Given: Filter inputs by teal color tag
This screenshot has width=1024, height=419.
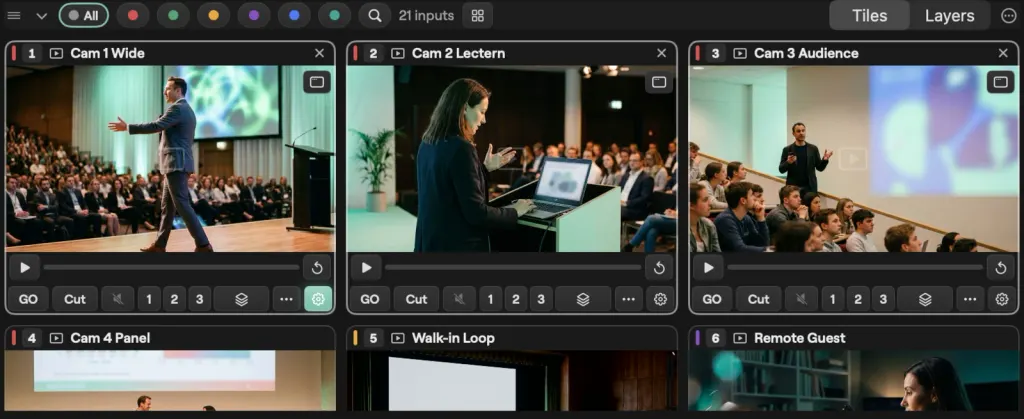Looking at the screenshot, I should (334, 15).
